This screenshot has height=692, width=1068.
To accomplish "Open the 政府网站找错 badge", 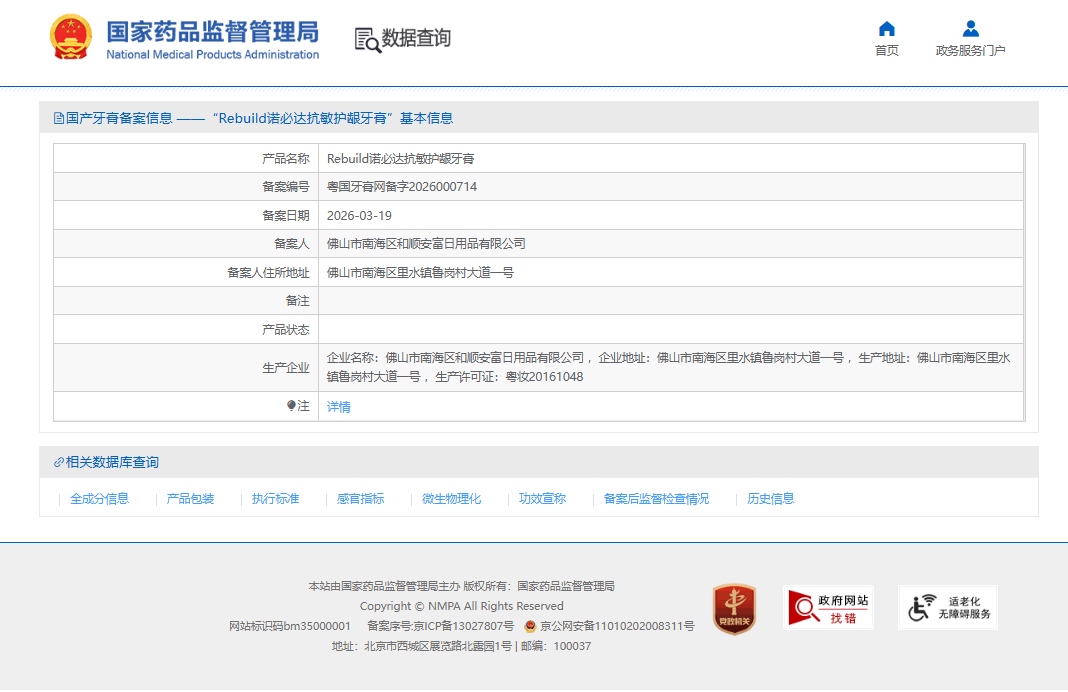I will point(828,608).
